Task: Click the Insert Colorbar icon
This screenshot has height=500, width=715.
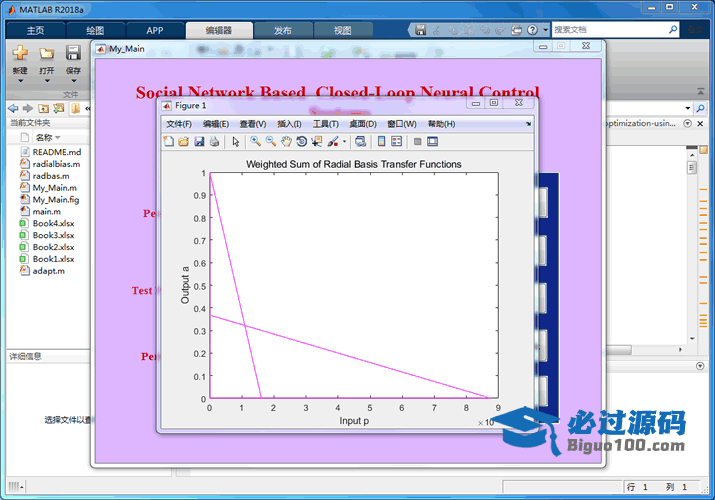Action: pyautogui.click(x=381, y=142)
